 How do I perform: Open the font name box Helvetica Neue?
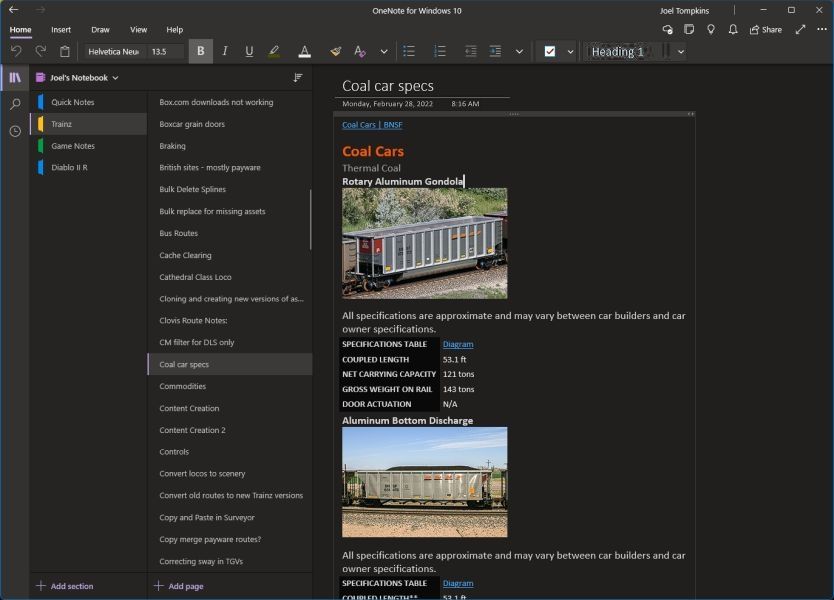(x=113, y=52)
